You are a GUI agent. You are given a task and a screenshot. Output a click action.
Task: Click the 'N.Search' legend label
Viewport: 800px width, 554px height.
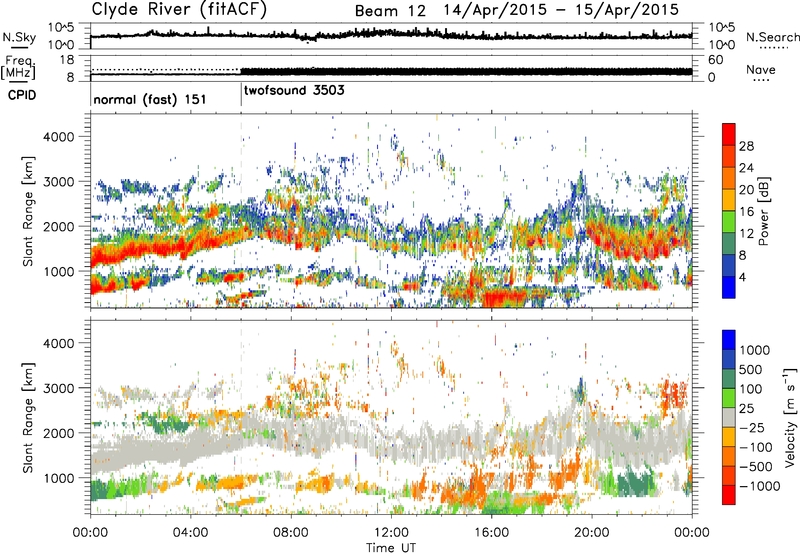coord(772,37)
